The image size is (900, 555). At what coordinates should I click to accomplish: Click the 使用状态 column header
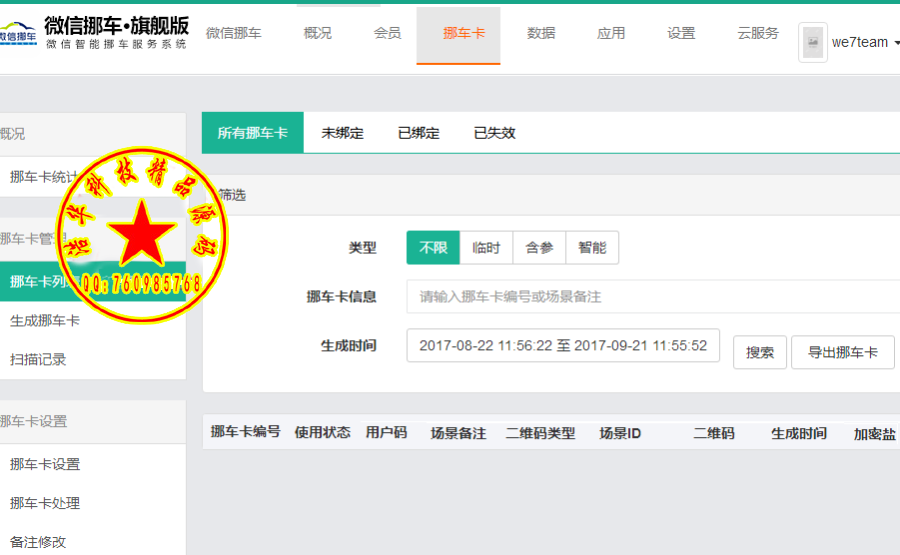[x=323, y=433]
